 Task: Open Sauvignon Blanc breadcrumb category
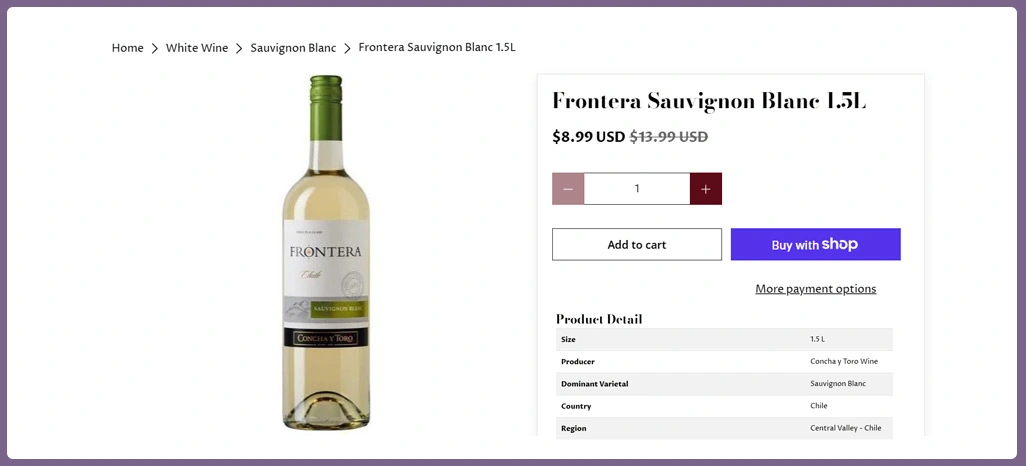(x=293, y=48)
